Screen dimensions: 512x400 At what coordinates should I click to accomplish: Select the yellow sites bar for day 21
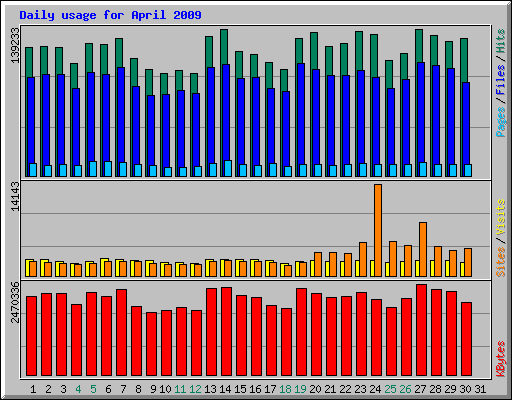coord(327,269)
